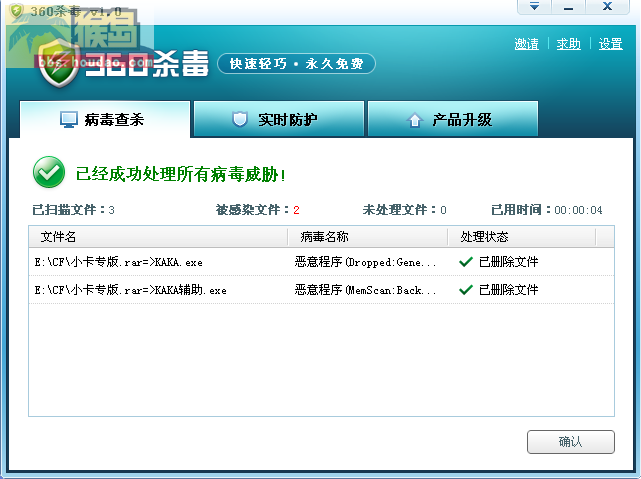Switch to the 产品升级 tab
Image resolution: width=641 pixels, height=479 pixels.
(x=453, y=119)
